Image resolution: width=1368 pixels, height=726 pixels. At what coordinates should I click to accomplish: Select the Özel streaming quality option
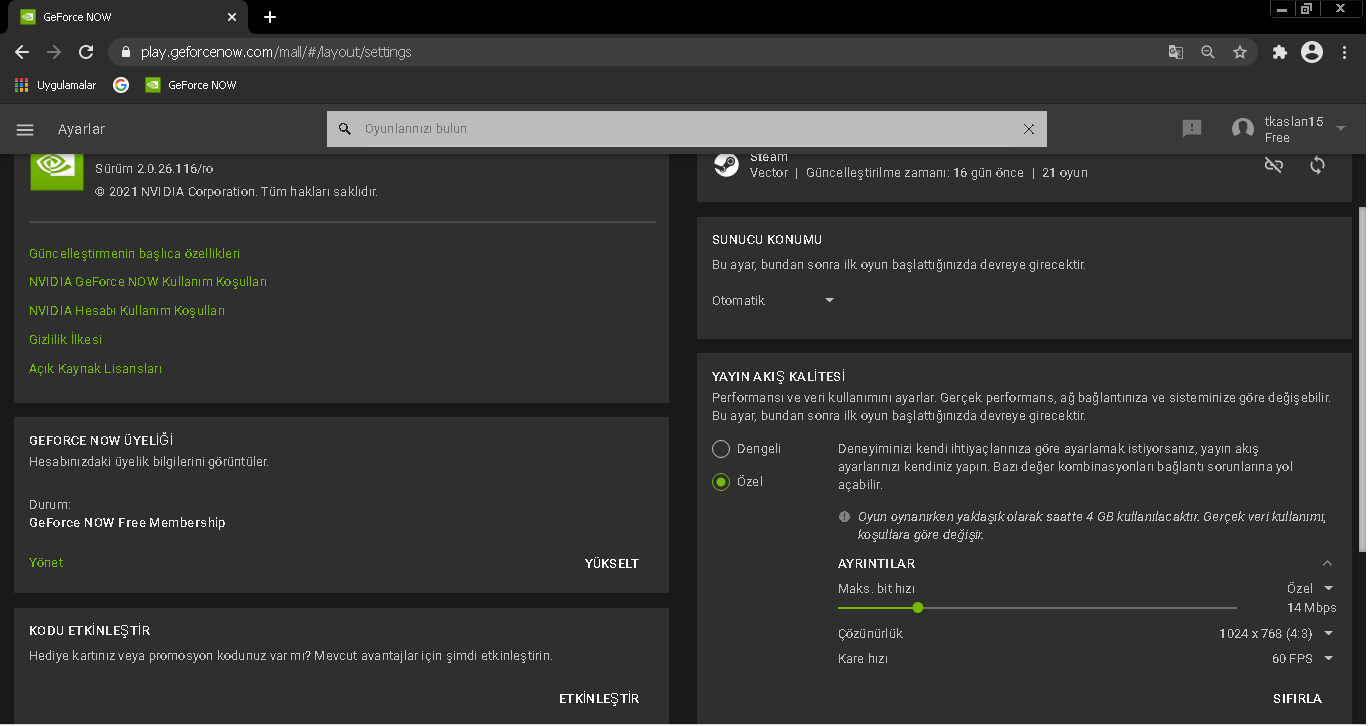[721, 482]
